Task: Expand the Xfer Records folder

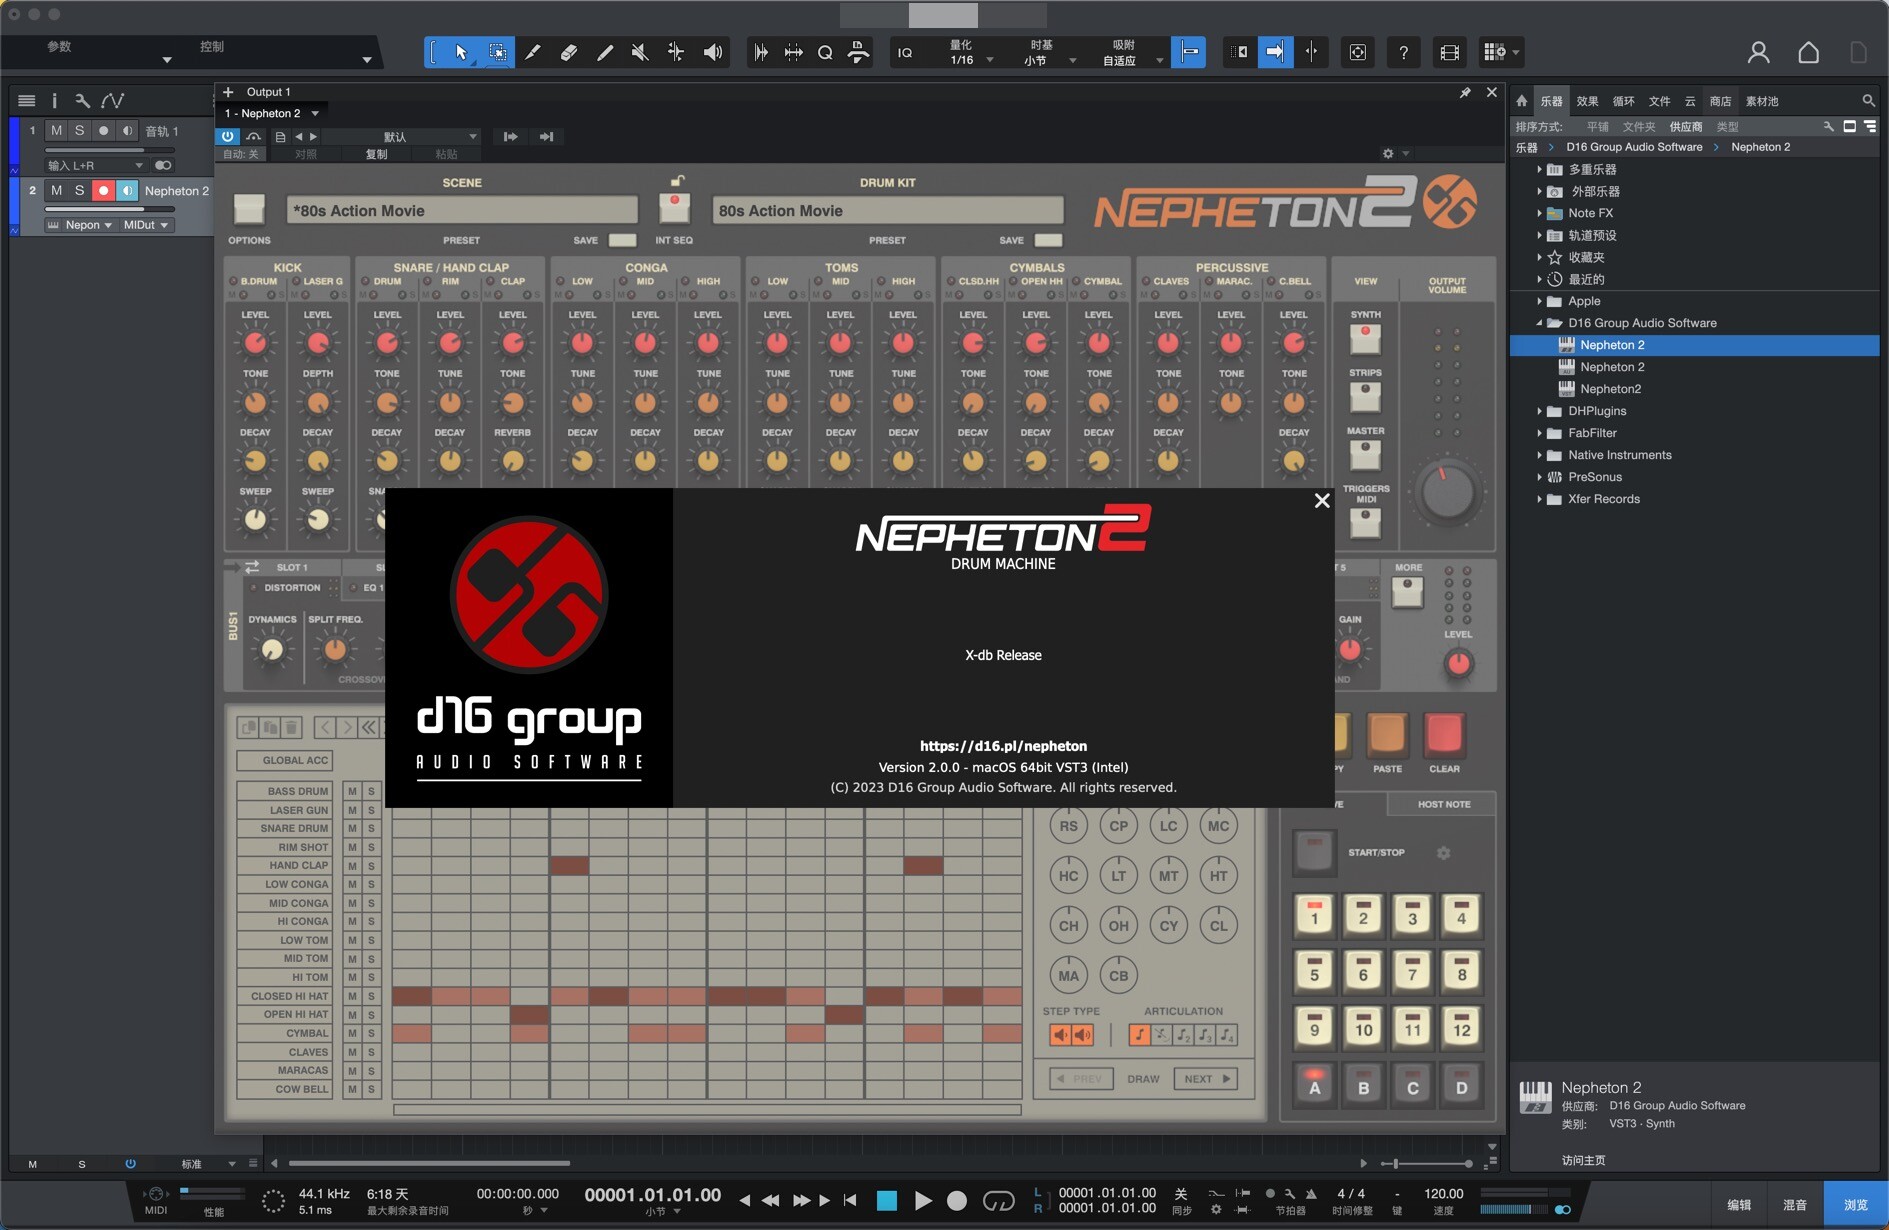Action: tap(1539, 499)
